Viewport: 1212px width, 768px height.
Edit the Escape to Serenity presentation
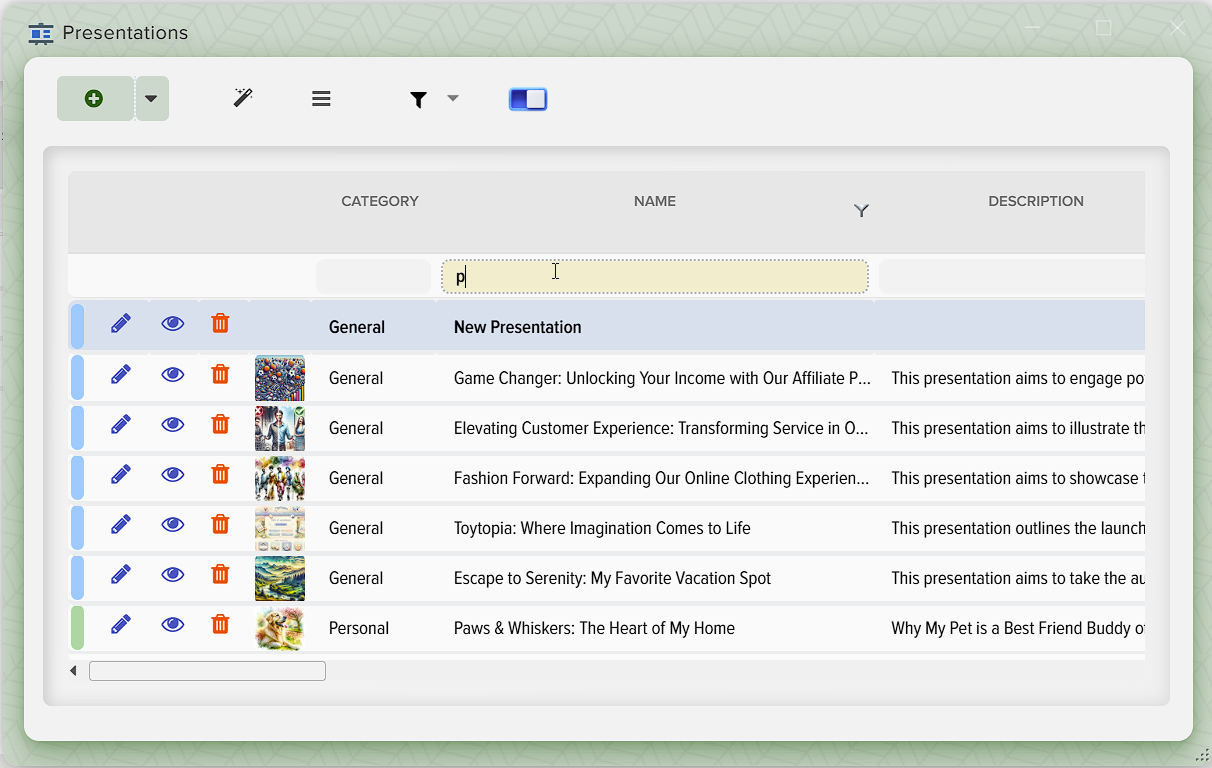tap(121, 575)
